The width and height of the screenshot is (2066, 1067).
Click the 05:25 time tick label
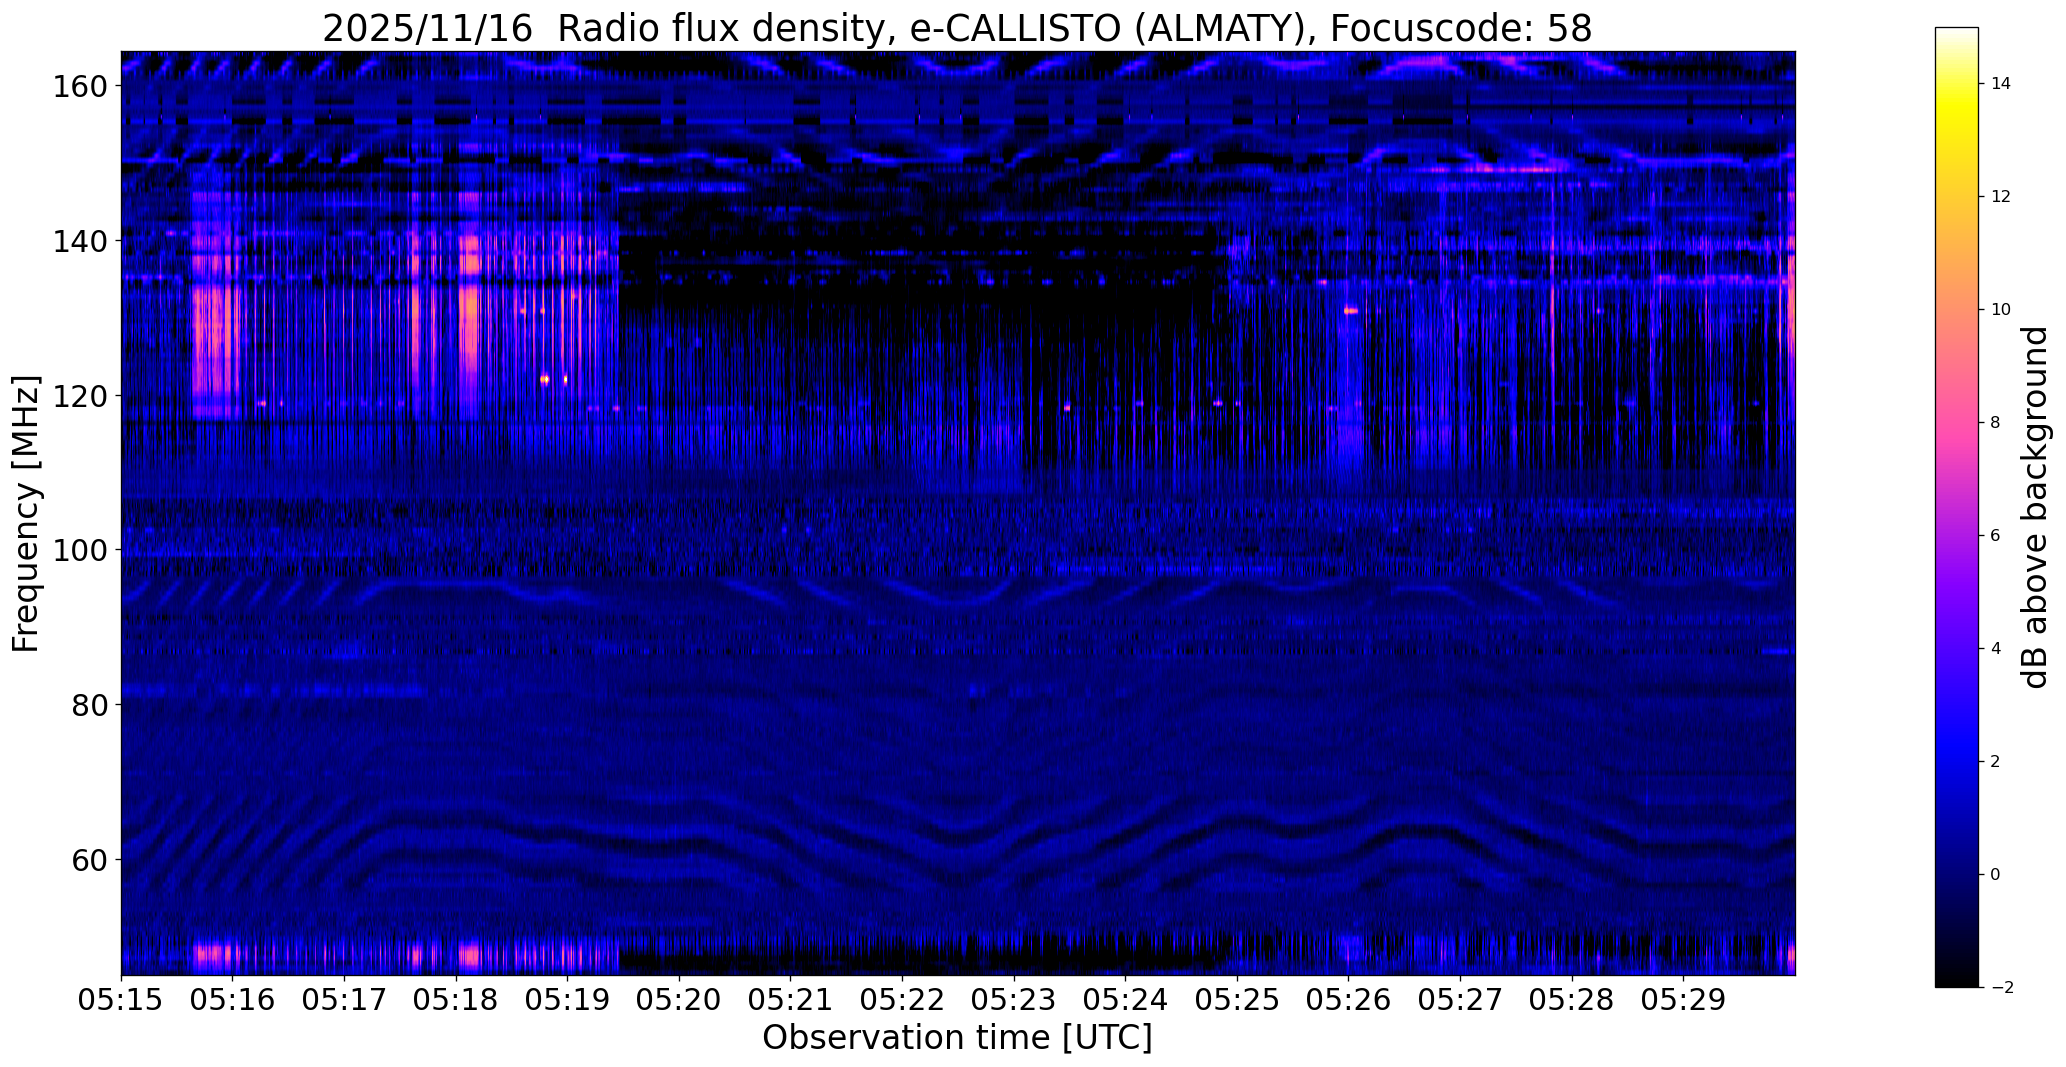coord(1238,999)
